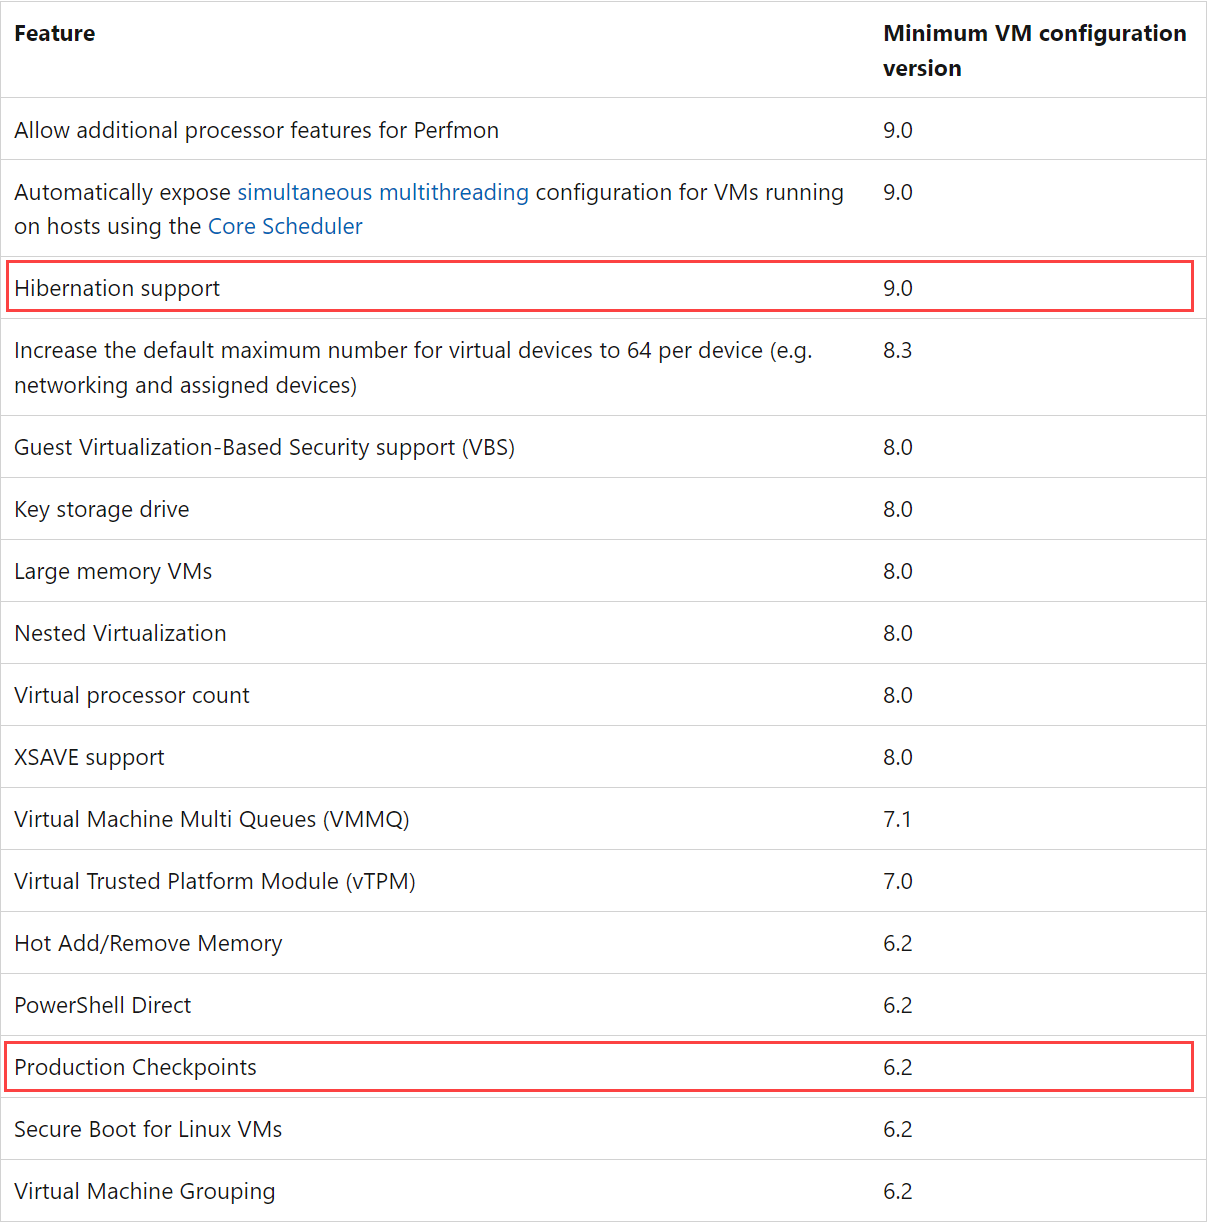Click Virtual Machine Multi Queues (VMMQ) text
The height and width of the screenshot is (1223, 1208).
(x=212, y=819)
